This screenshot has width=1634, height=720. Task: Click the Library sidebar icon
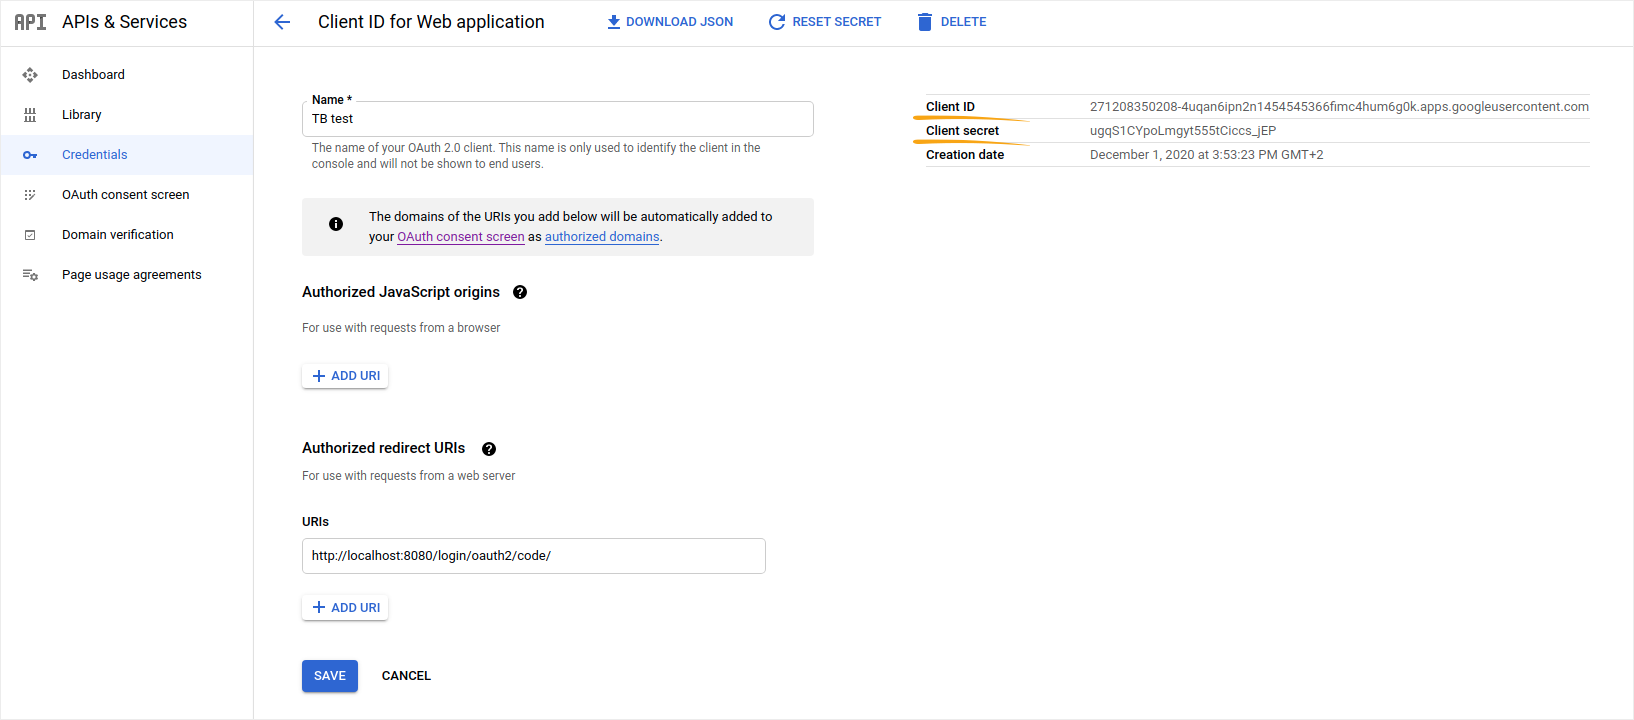click(x=30, y=115)
